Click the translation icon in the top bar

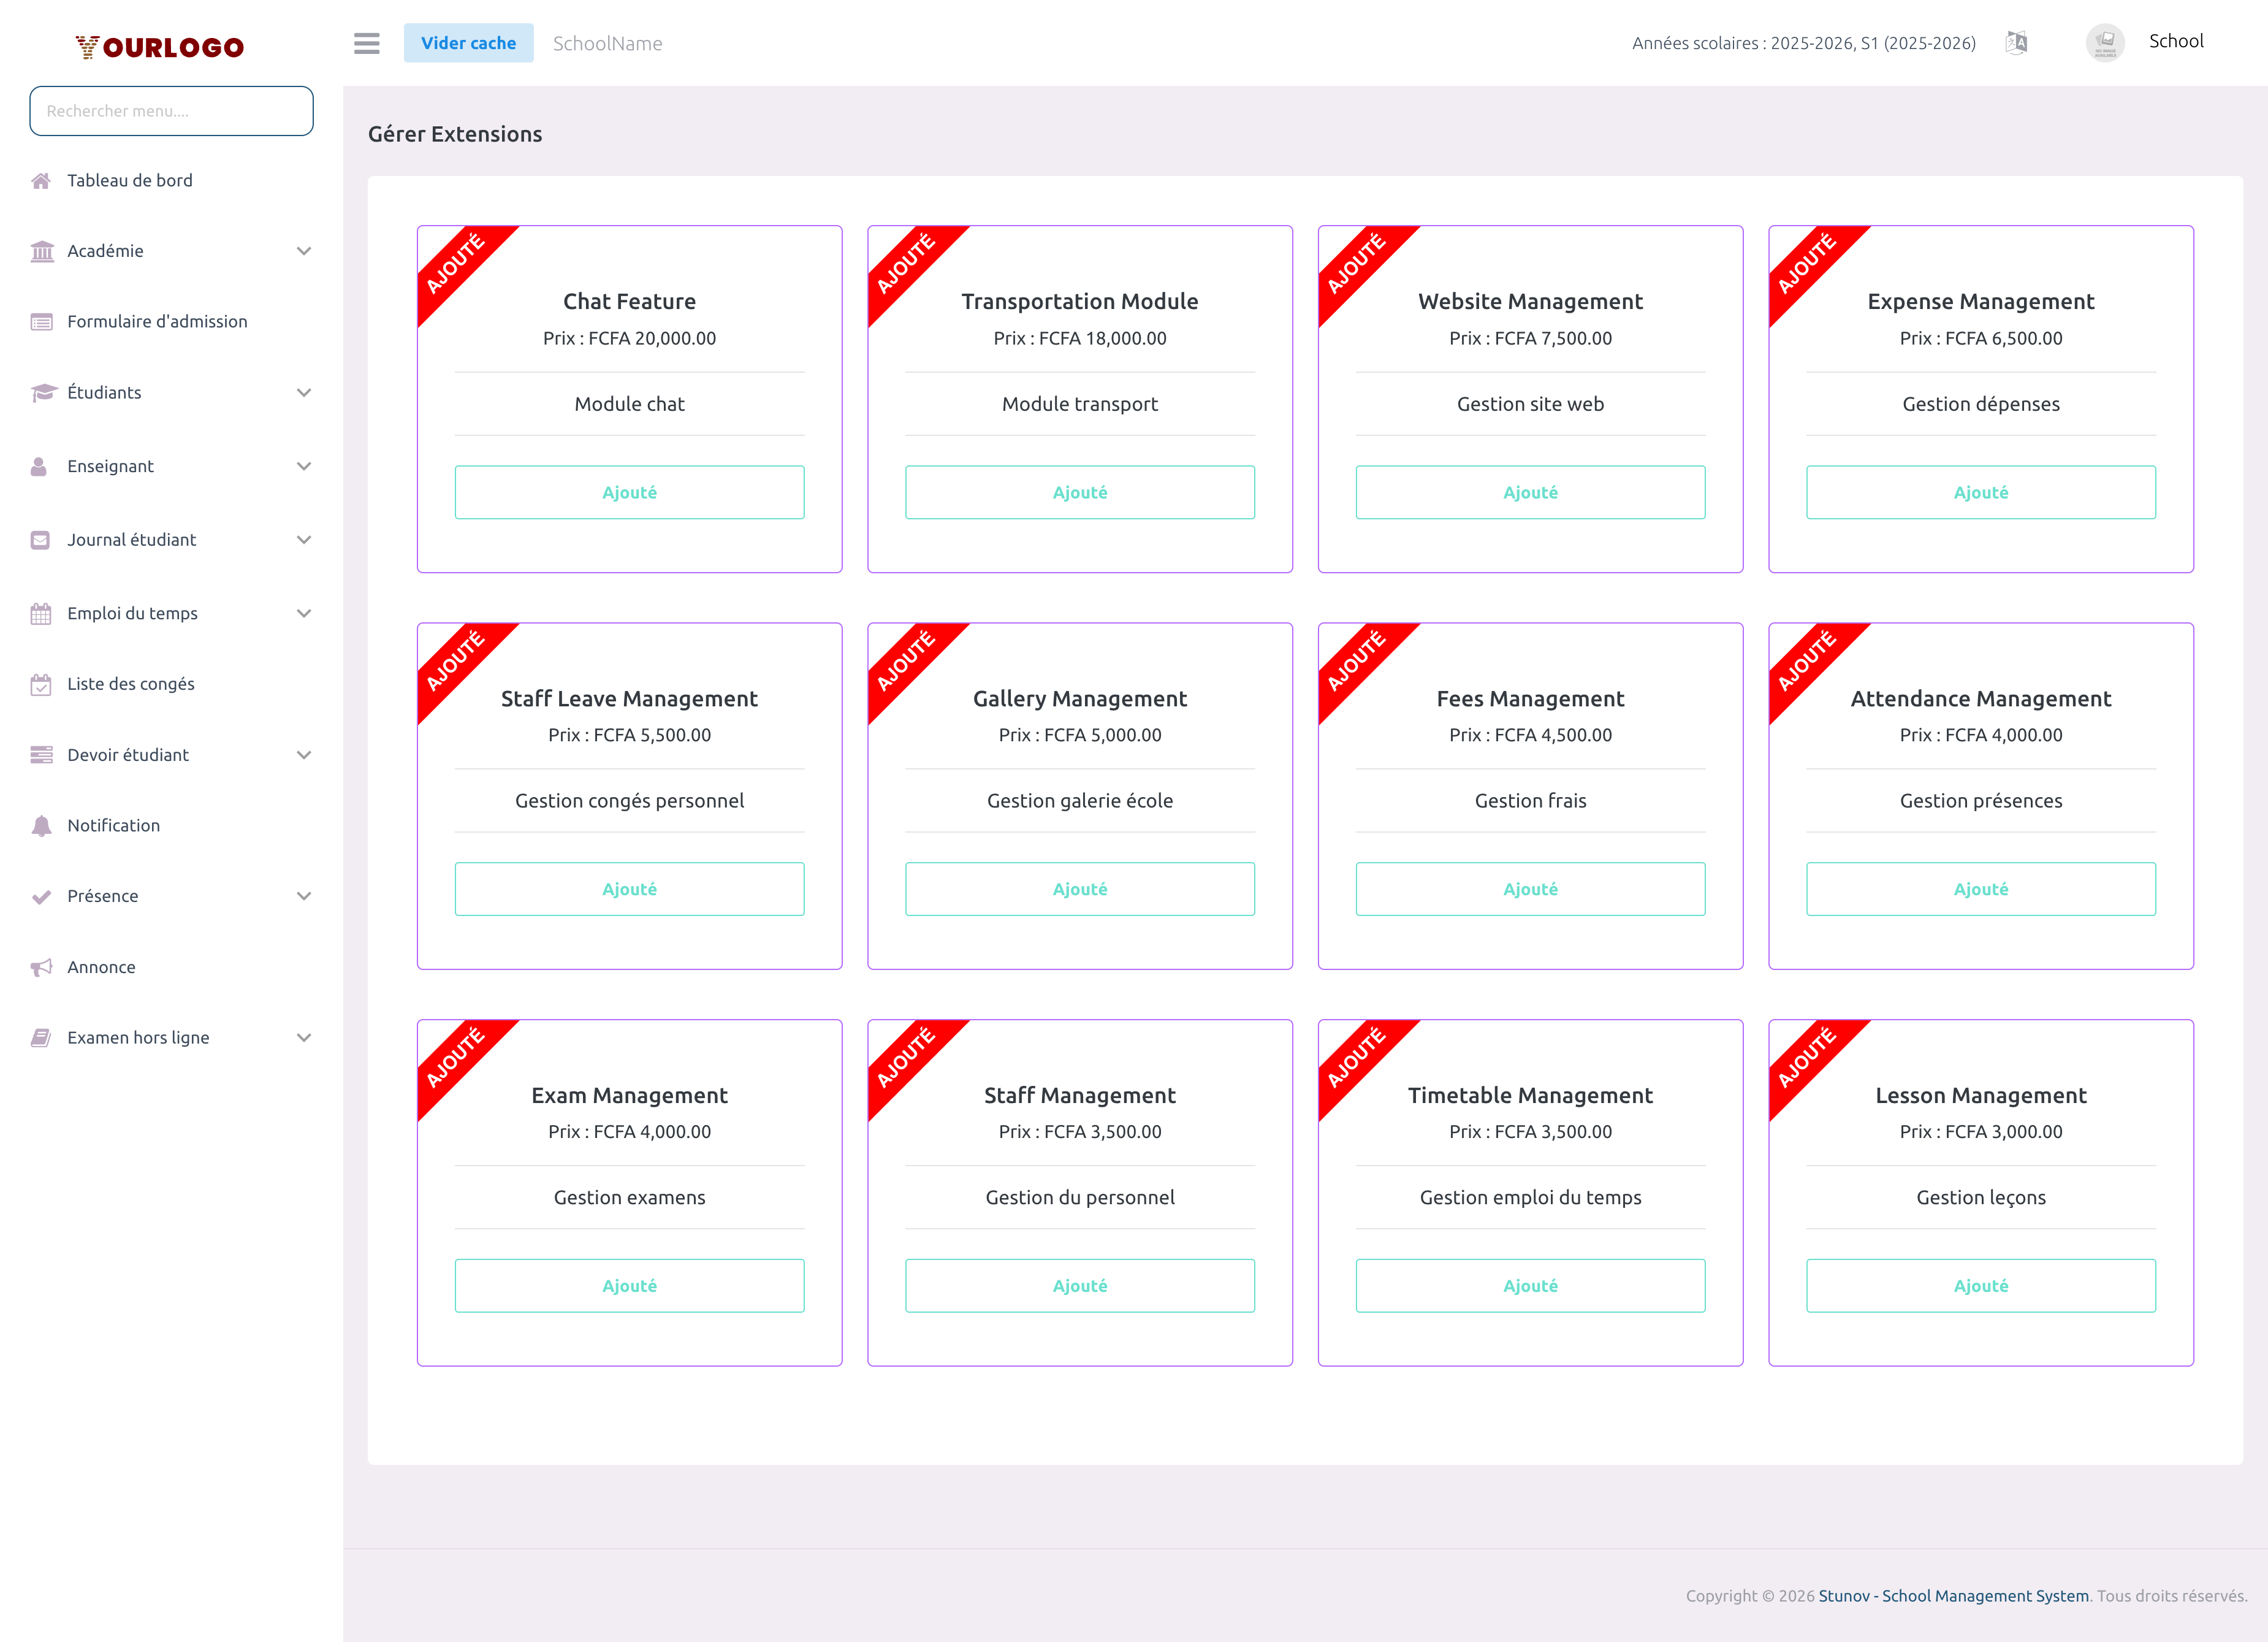click(2016, 43)
